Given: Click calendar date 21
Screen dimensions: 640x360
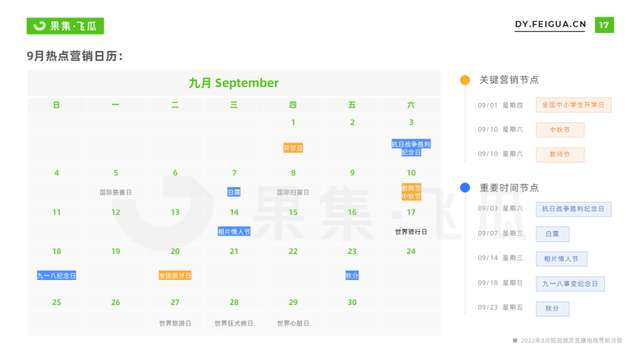Looking at the screenshot, I should coord(234,251).
